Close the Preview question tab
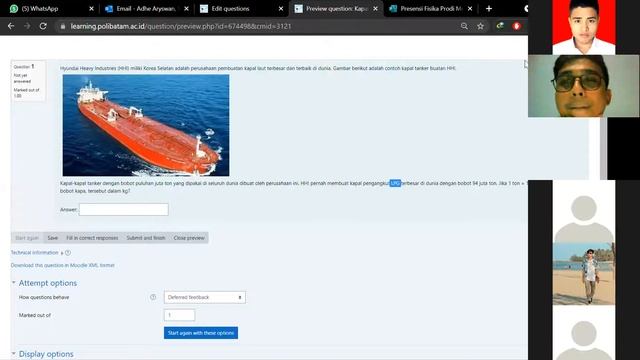The width and height of the screenshot is (640, 360). point(376,9)
